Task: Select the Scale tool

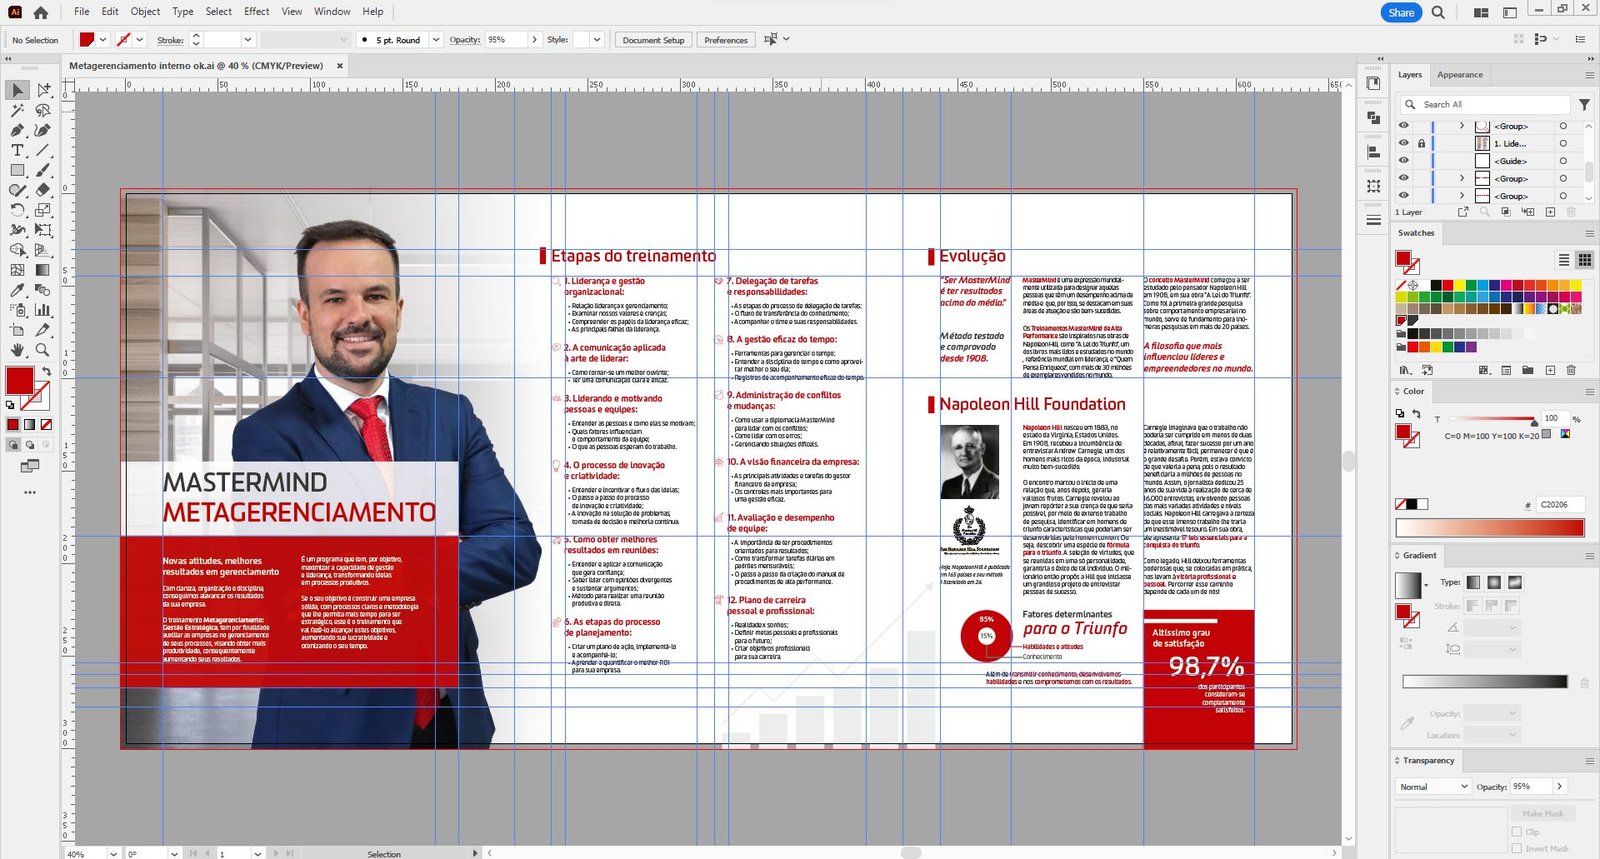Action: [x=43, y=210]
